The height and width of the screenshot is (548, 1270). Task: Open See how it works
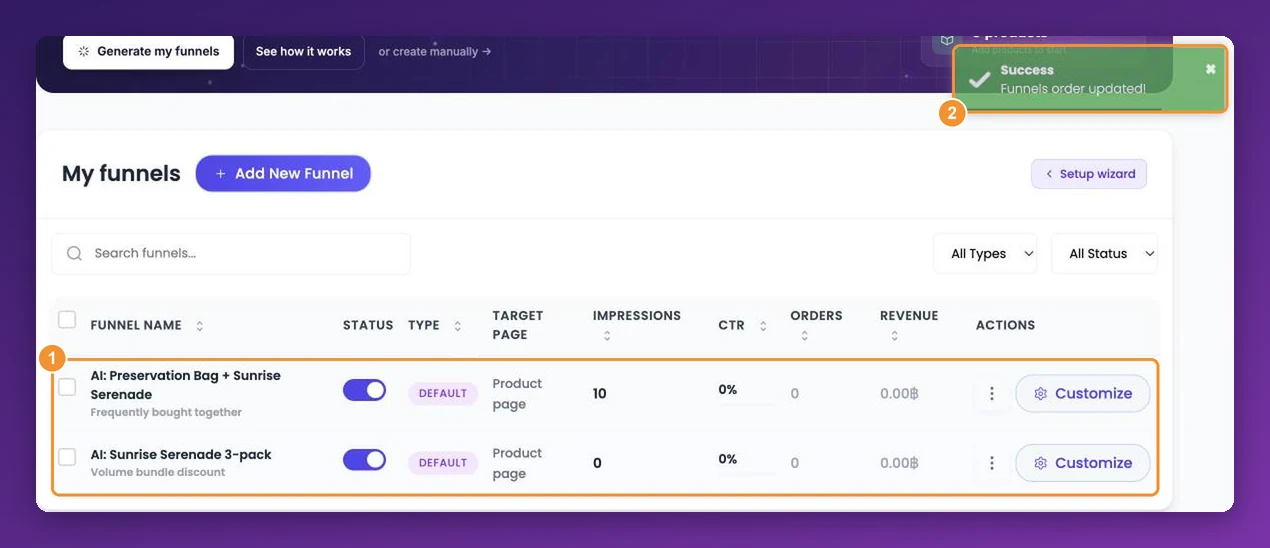point(303,51)
